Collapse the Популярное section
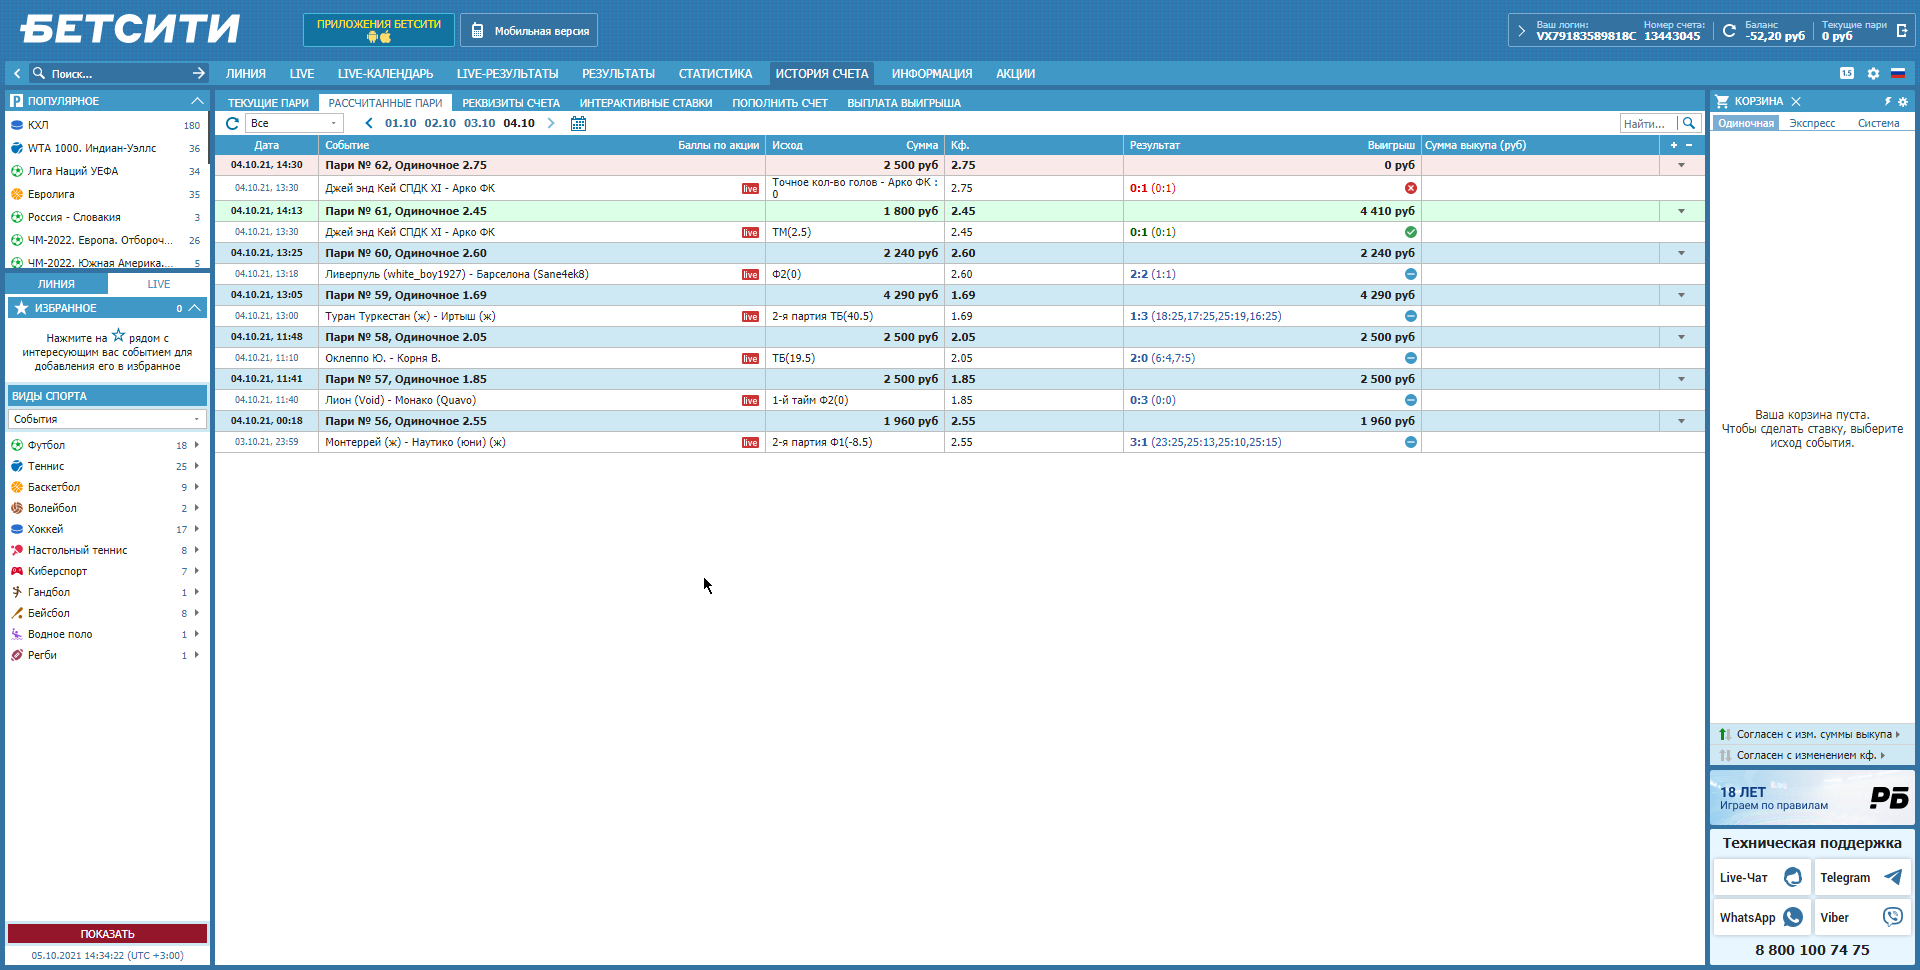 tap(196, 101)
